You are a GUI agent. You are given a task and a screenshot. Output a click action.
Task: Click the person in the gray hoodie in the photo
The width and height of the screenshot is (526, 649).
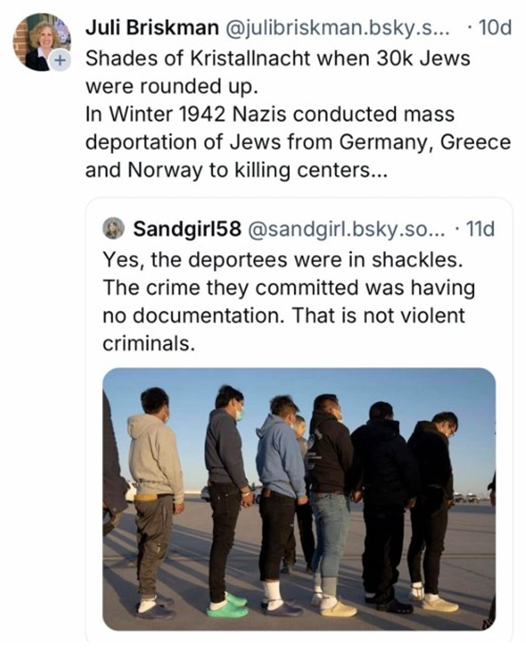coord(155,502)
